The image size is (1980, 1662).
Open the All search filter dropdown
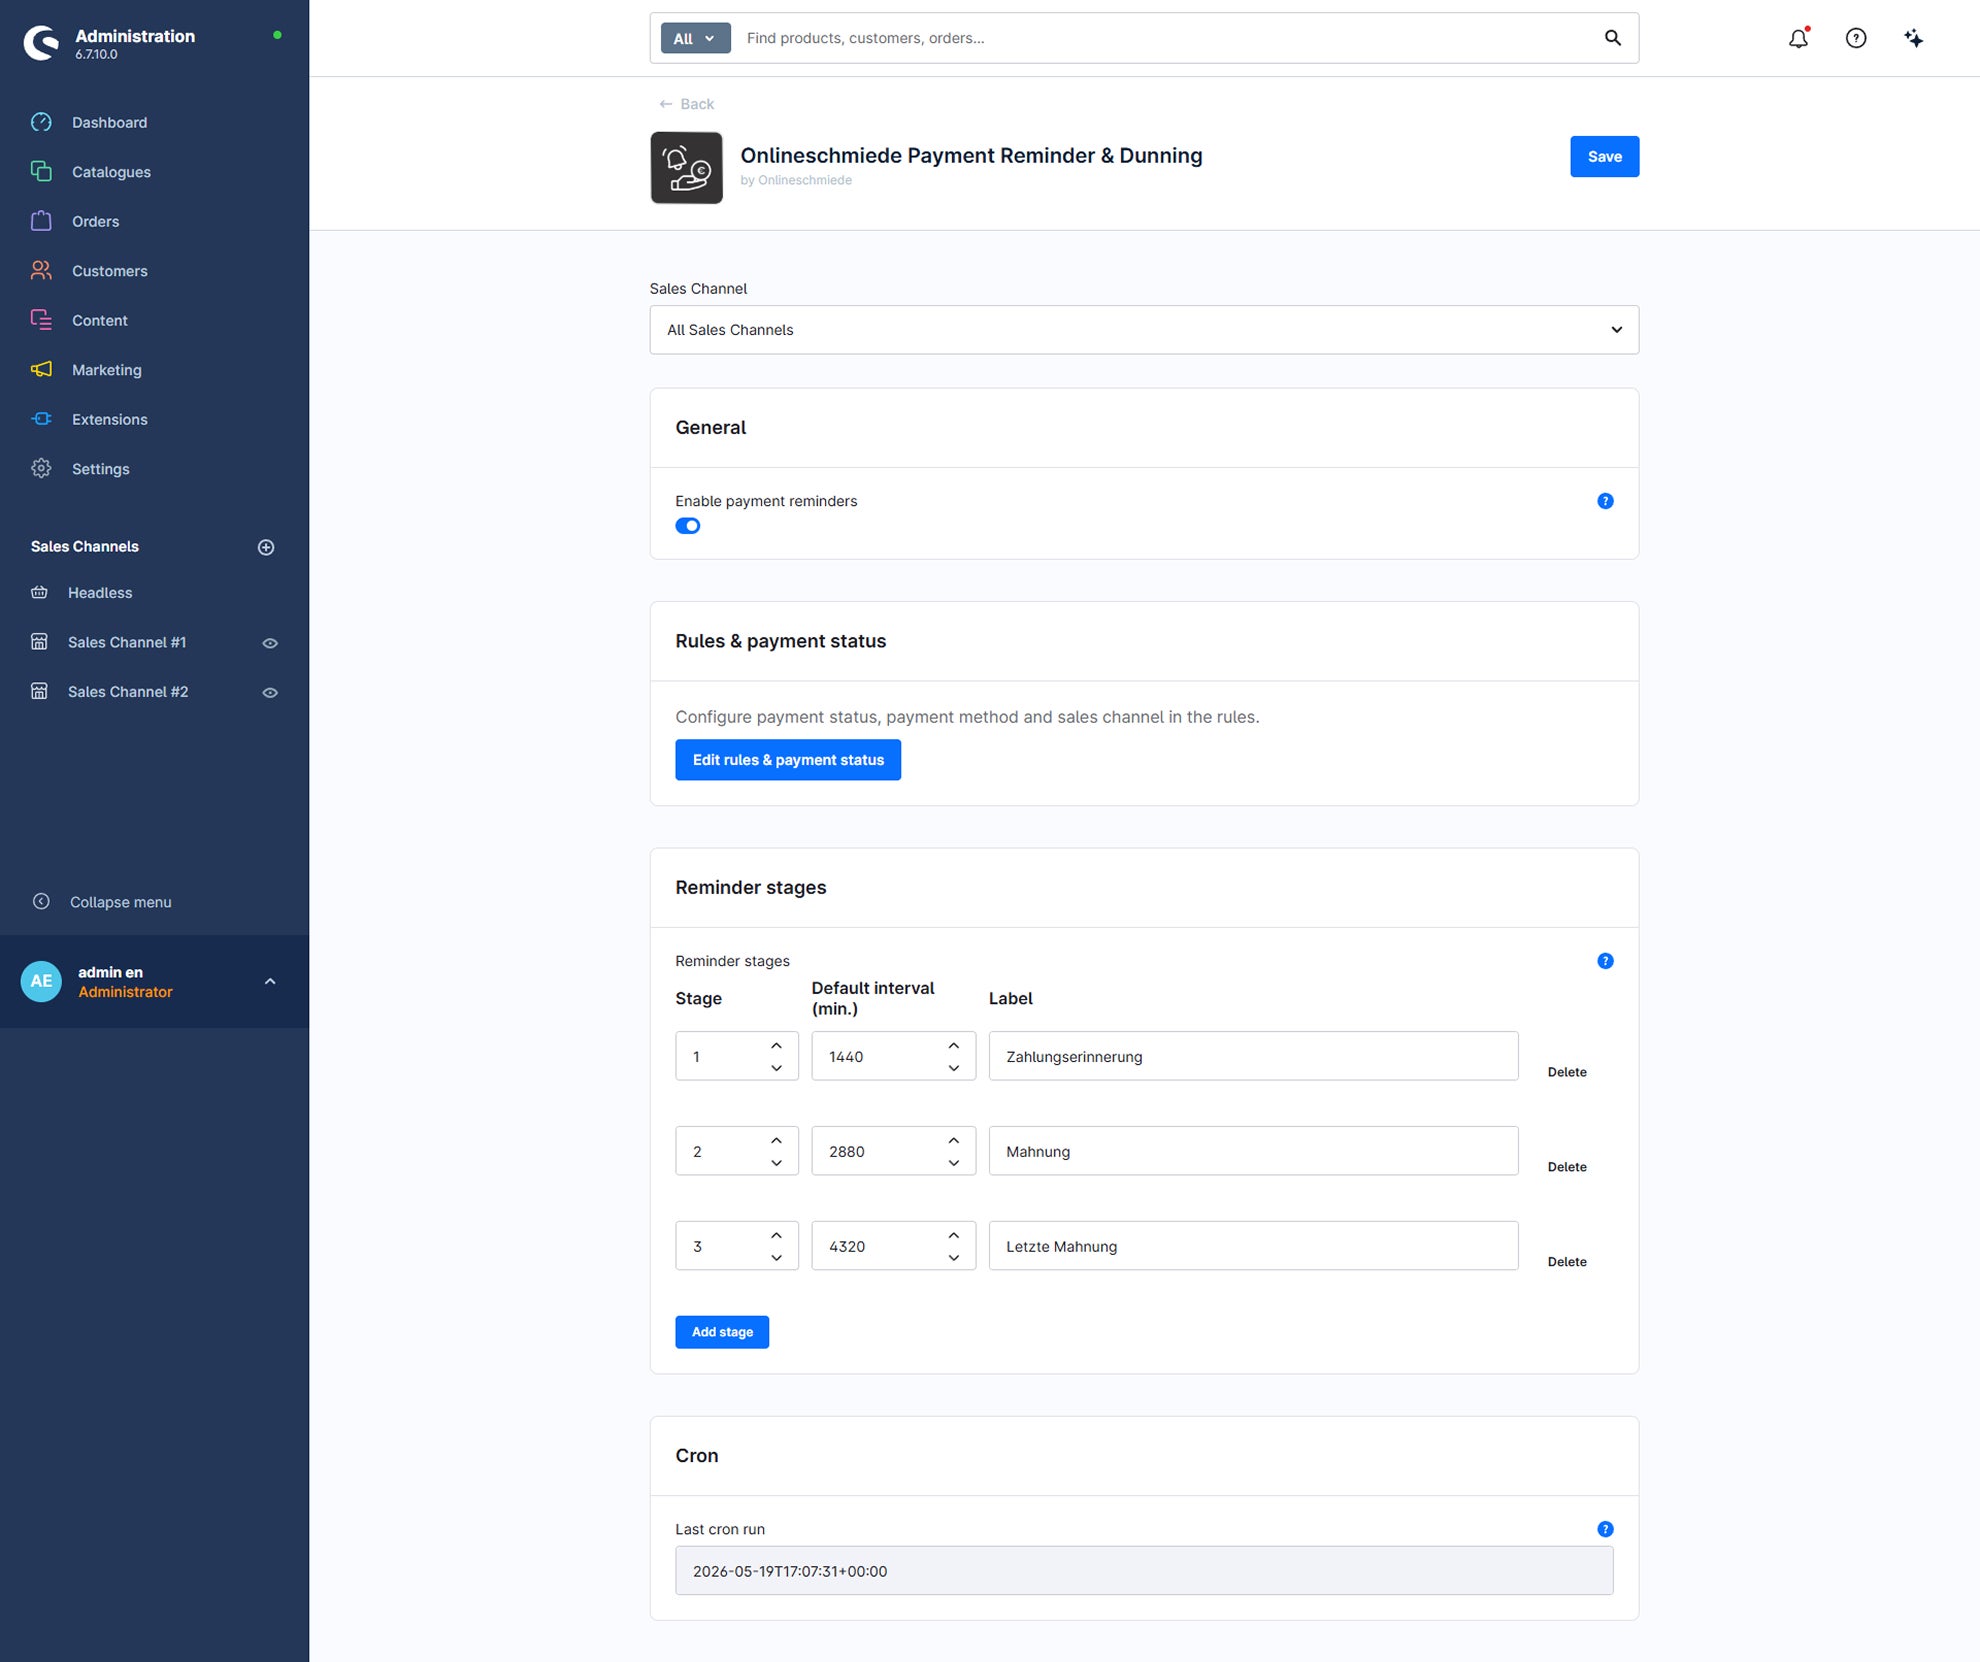695,38
